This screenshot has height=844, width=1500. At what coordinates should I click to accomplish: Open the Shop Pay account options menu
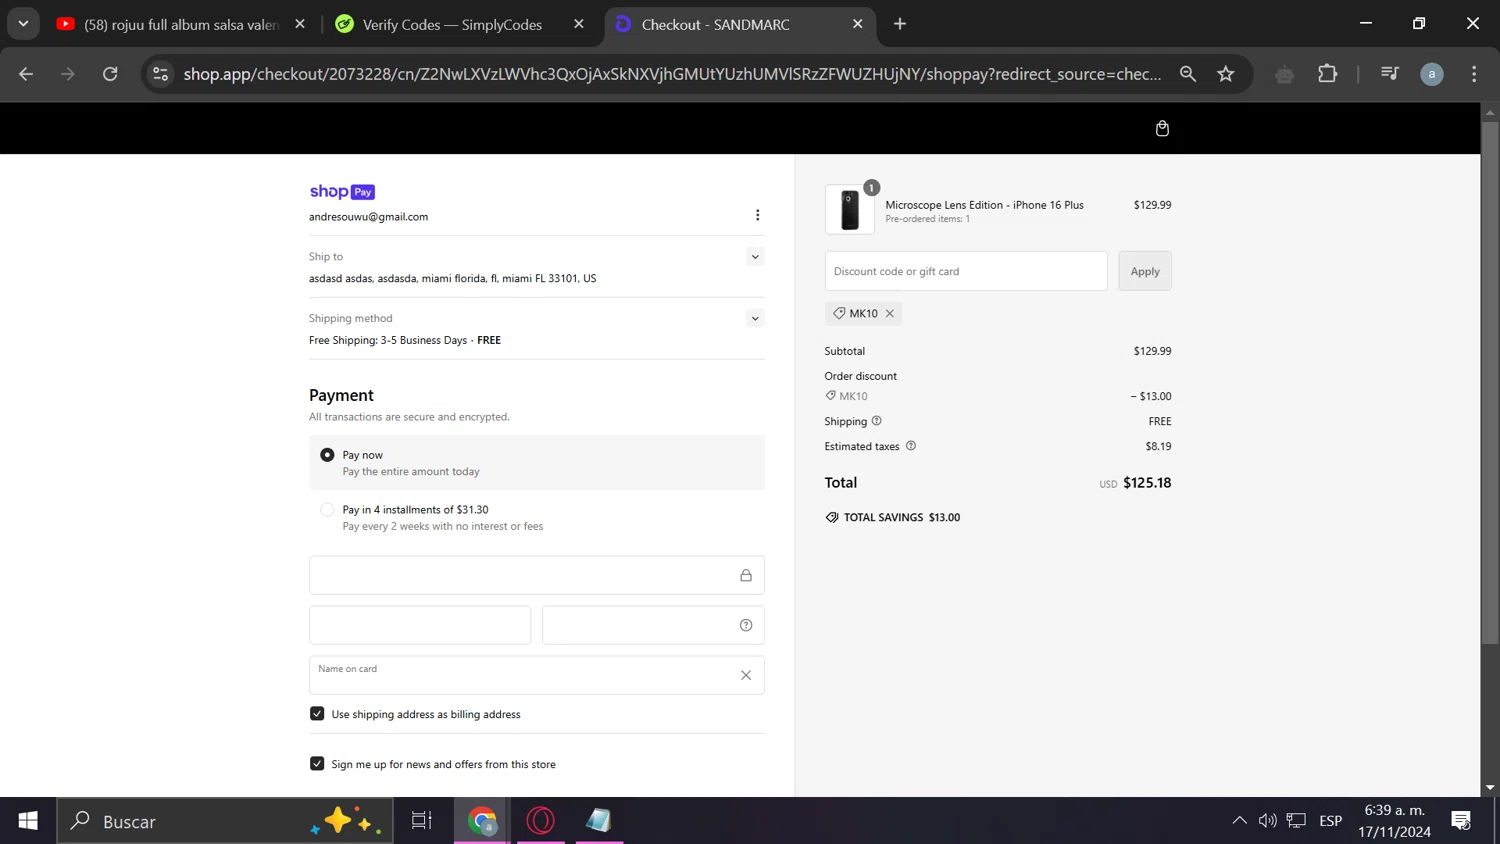757,215
